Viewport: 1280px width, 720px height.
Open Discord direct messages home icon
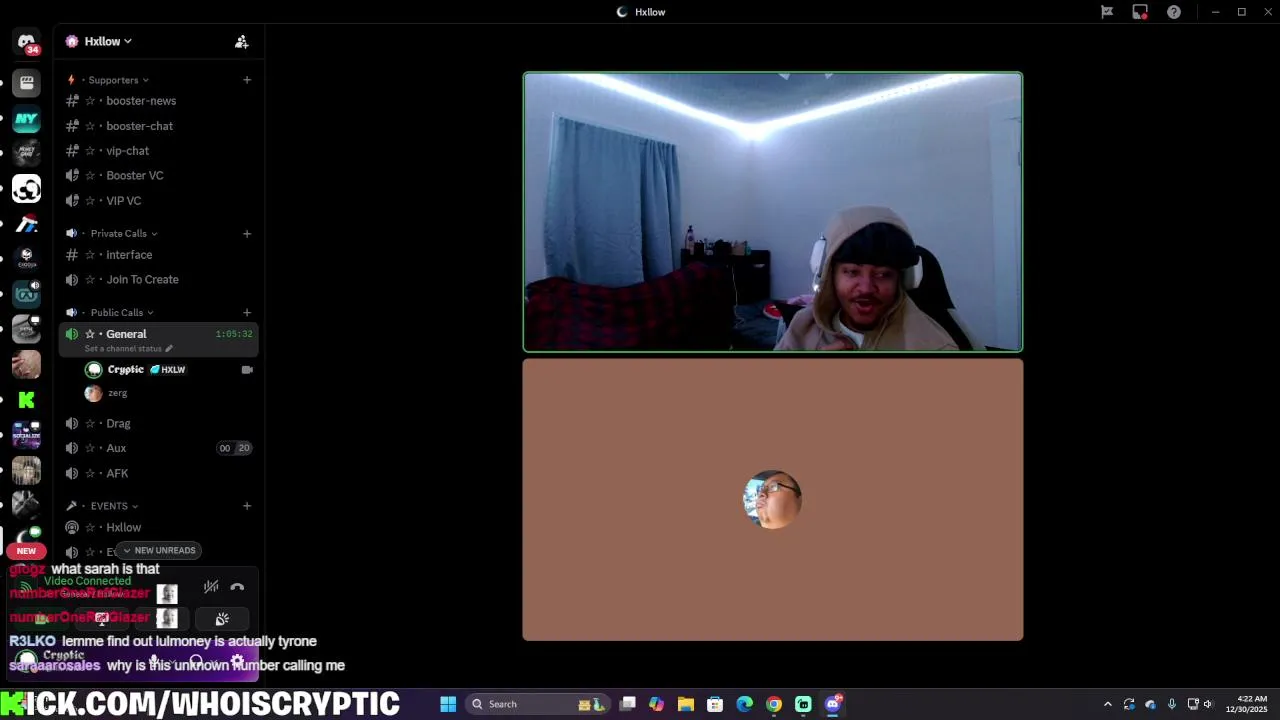27,43
